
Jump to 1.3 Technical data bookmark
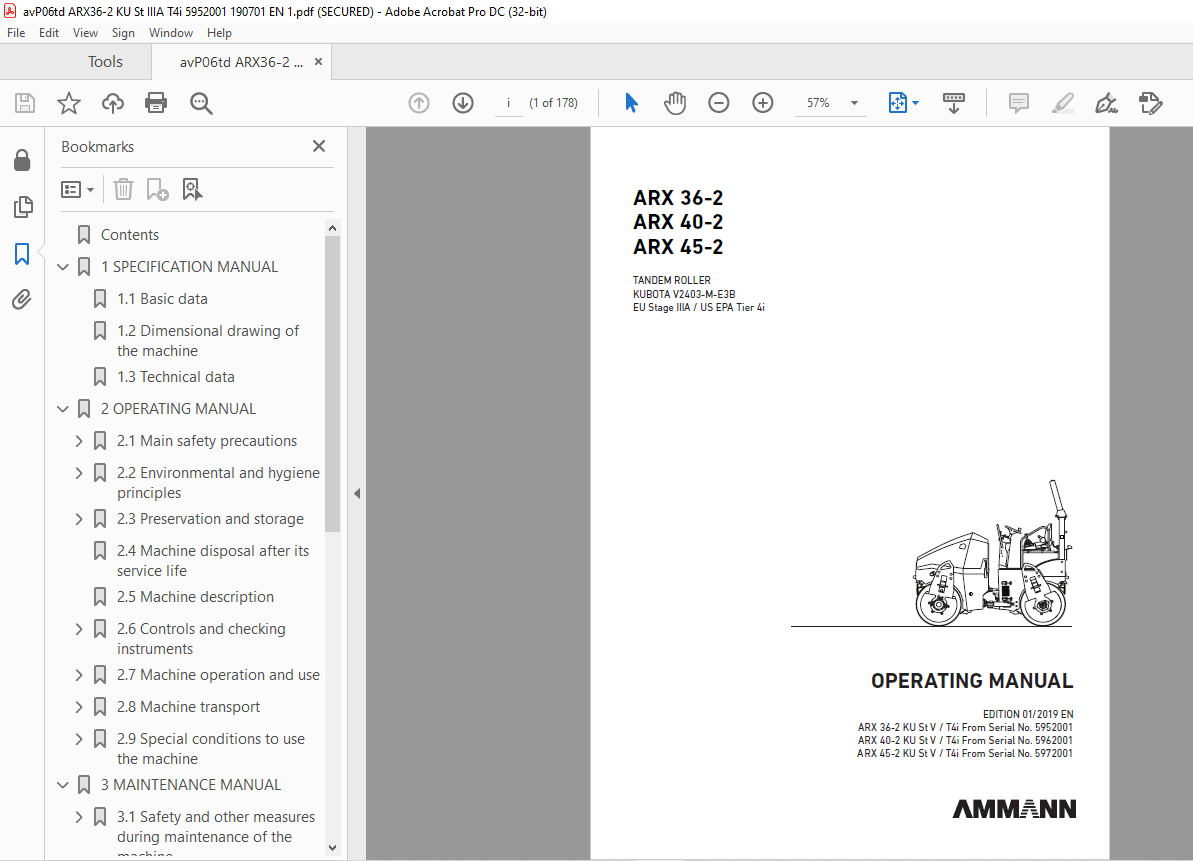(x=176, y=376)
